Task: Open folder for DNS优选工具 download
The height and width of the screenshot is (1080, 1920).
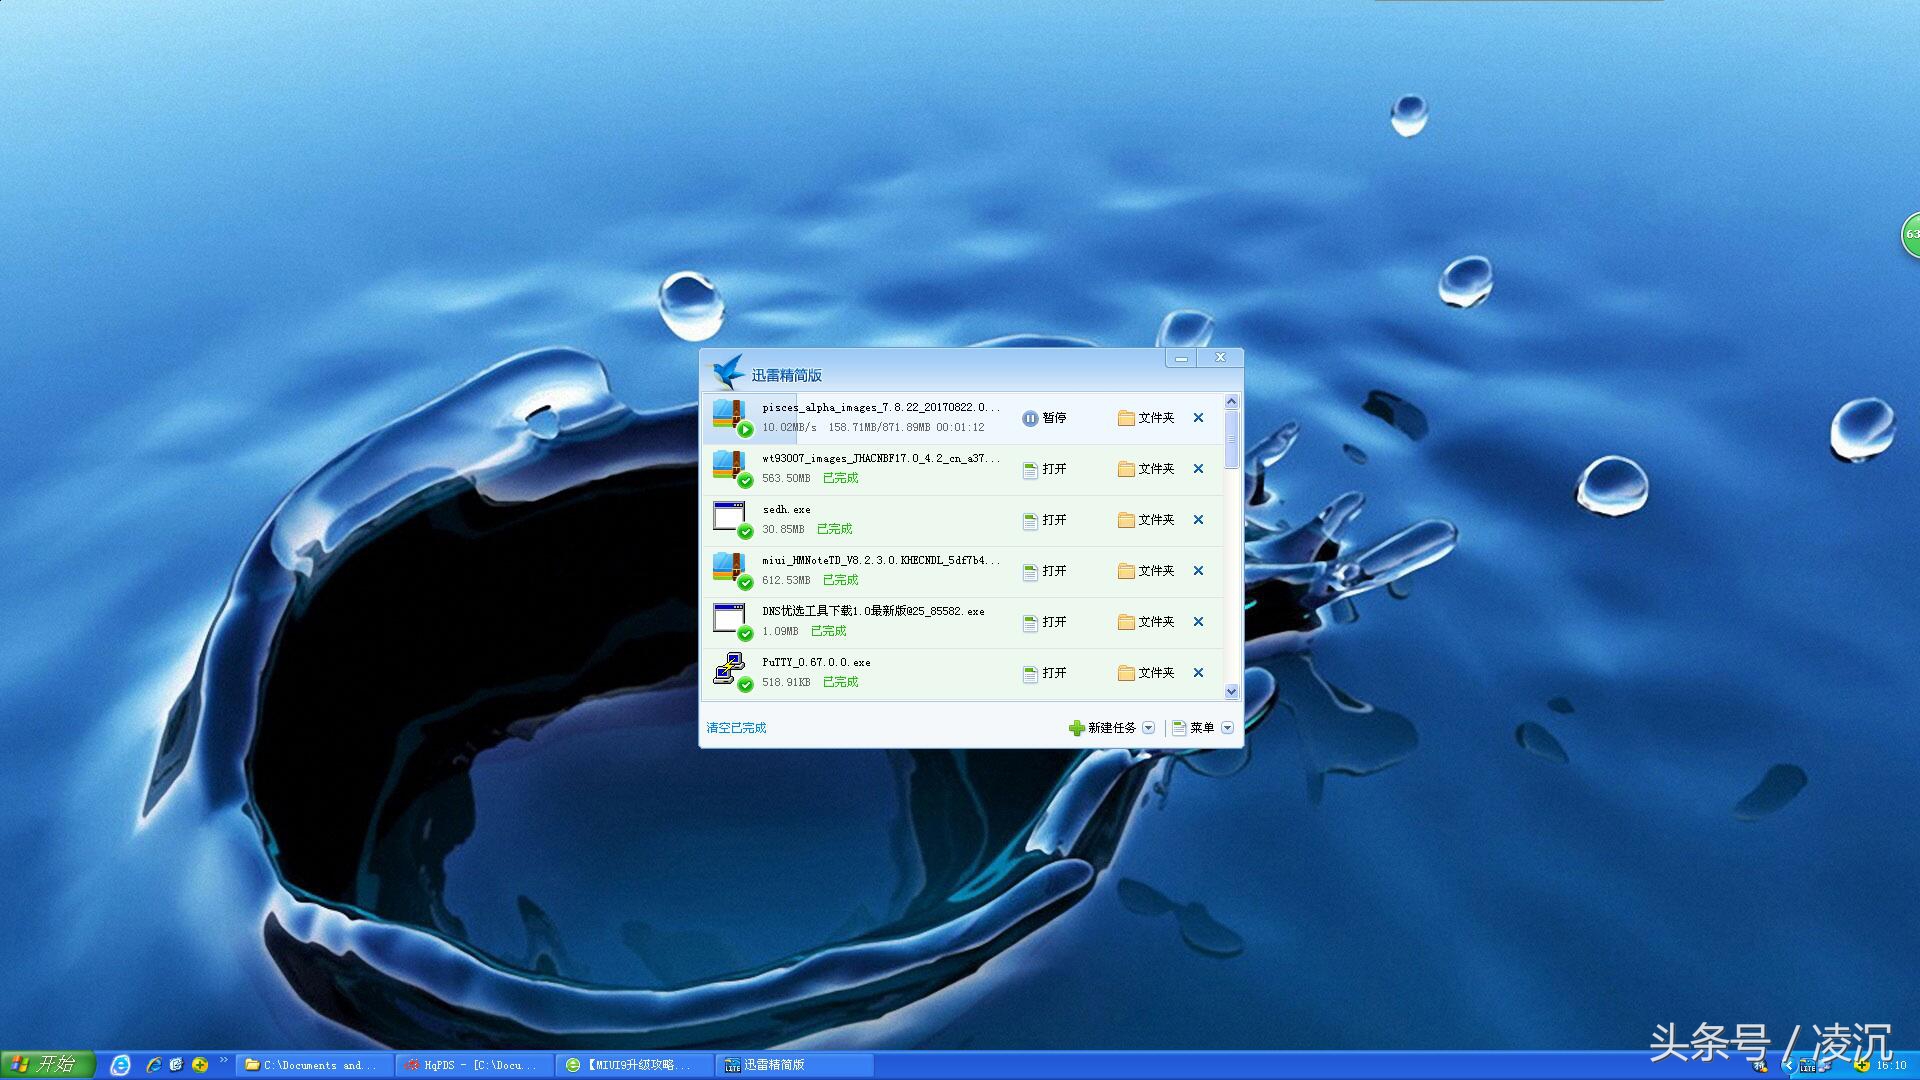Action: click(x=1146, y=622)
